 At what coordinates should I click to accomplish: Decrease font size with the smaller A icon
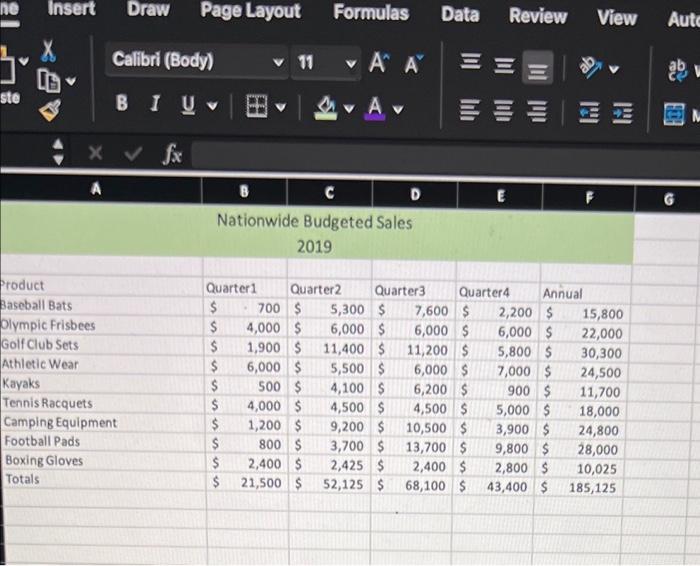coord(414,64)
